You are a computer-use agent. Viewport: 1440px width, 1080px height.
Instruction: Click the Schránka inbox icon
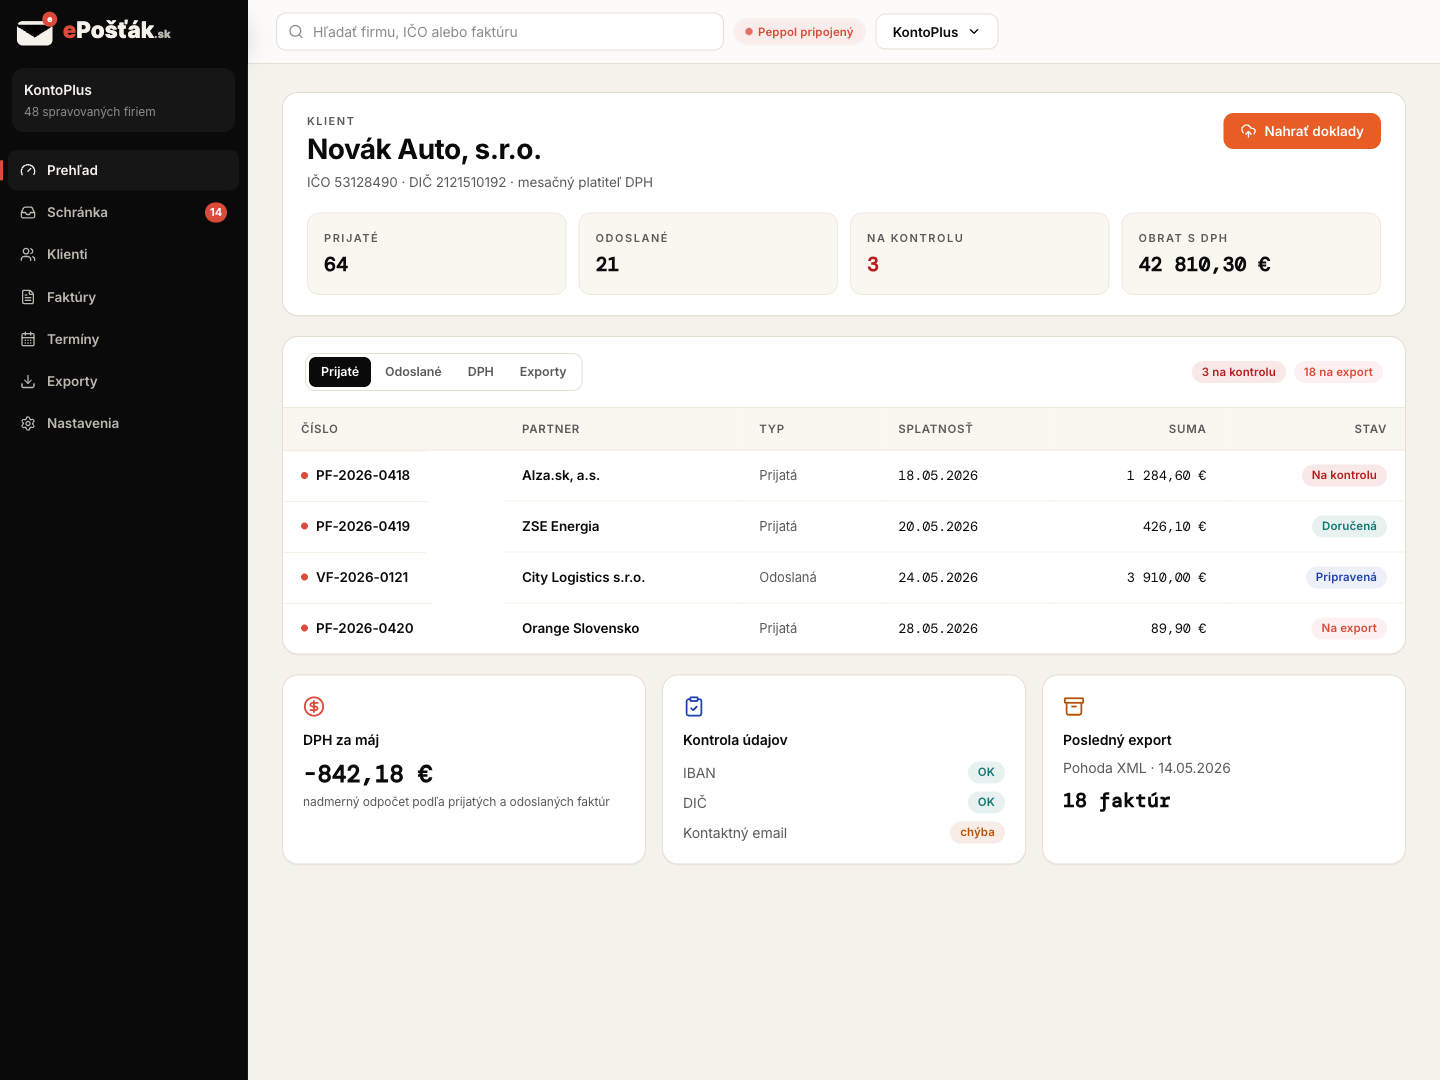click(x=28, y=212)
